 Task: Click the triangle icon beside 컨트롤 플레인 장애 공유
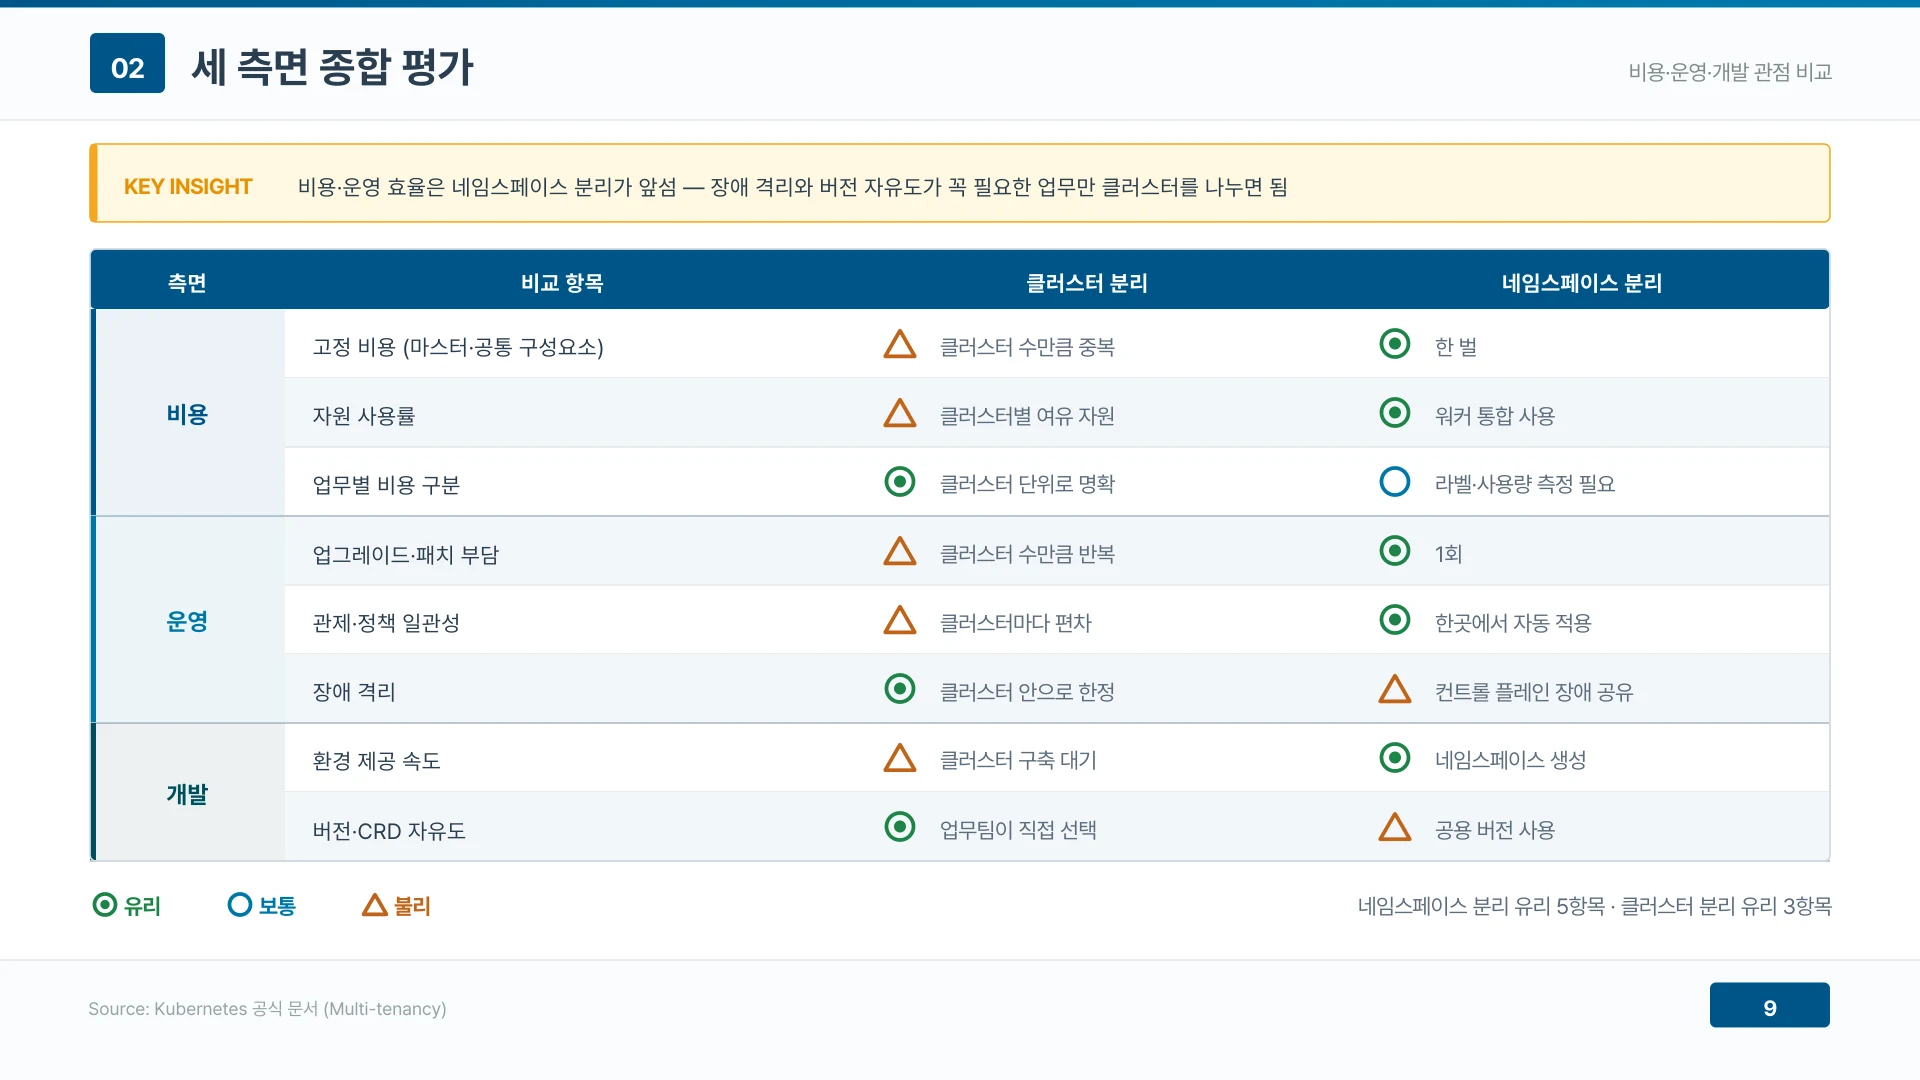[1395, 690]
